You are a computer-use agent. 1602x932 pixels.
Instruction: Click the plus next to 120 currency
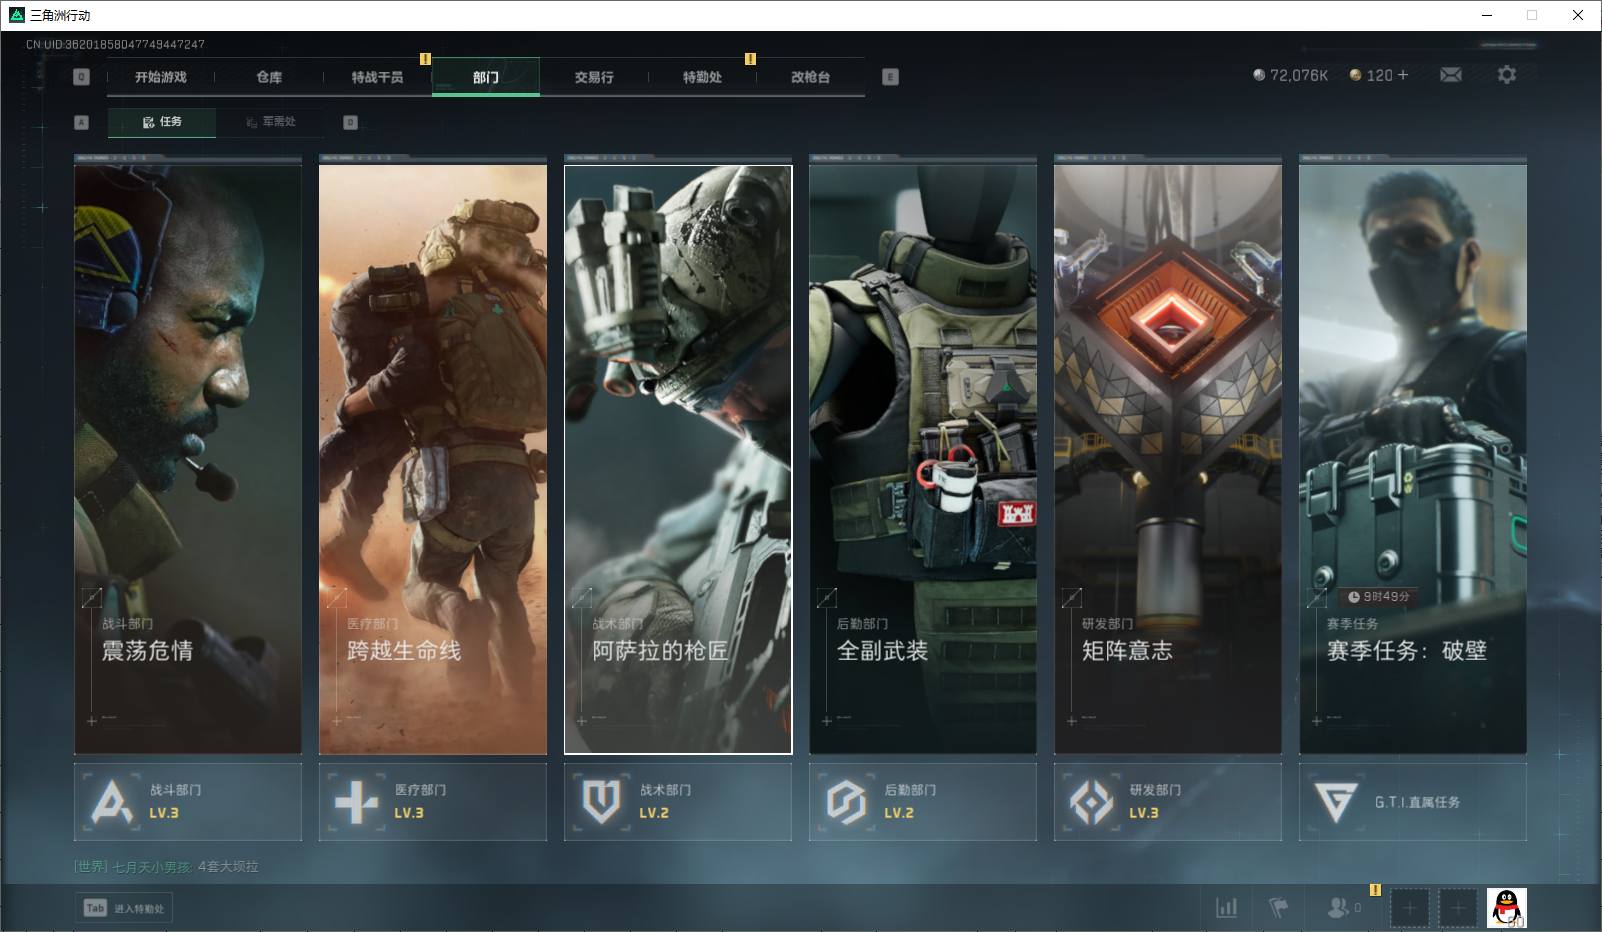(x=1403, y=75)
